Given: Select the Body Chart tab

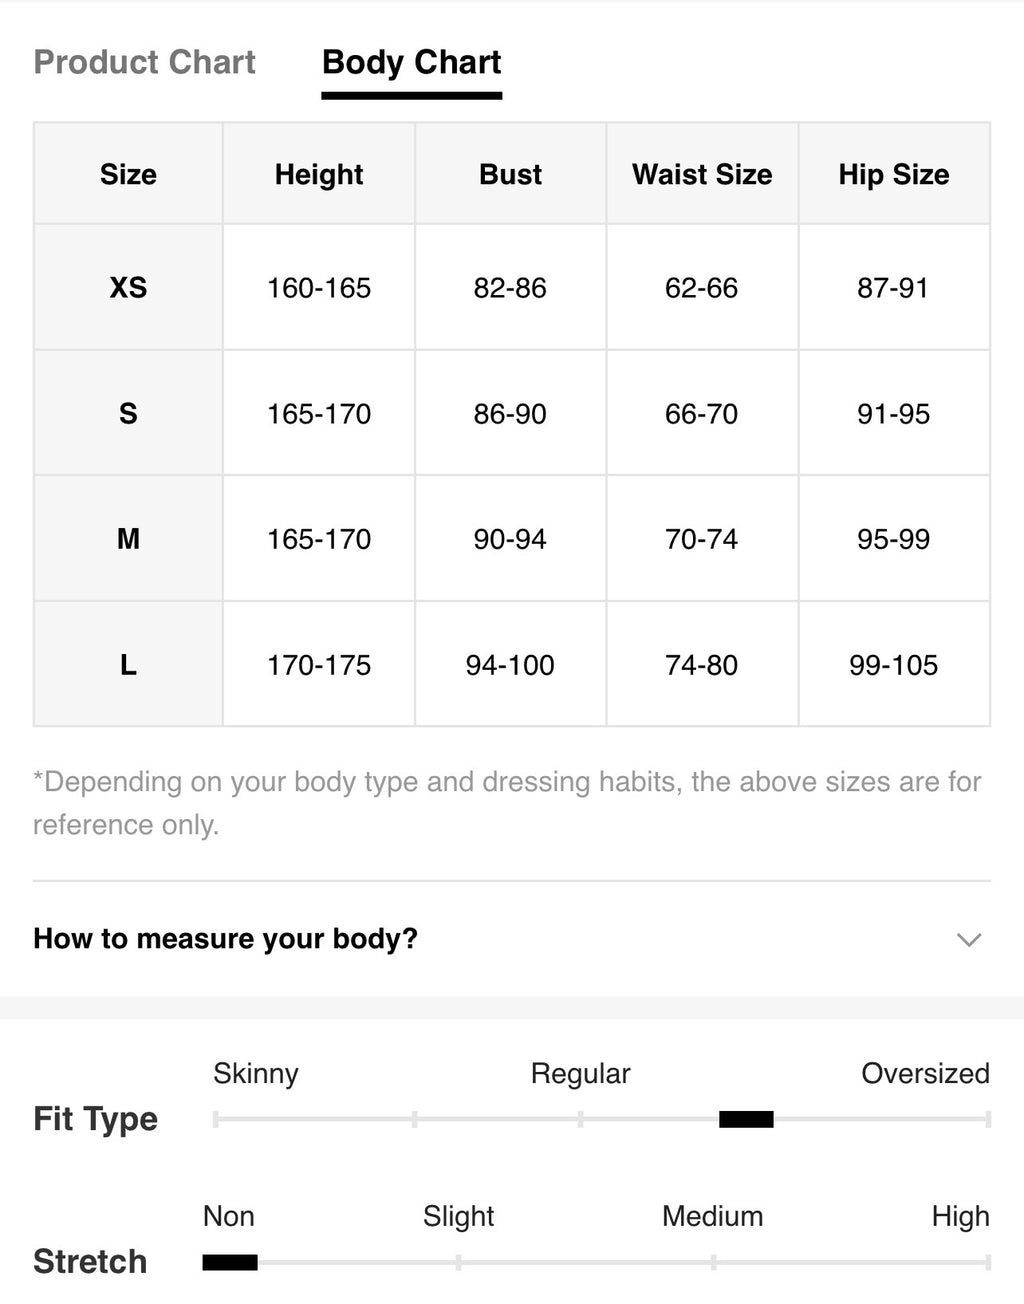Looking at the screenshot, I should [x=411, y=62].
